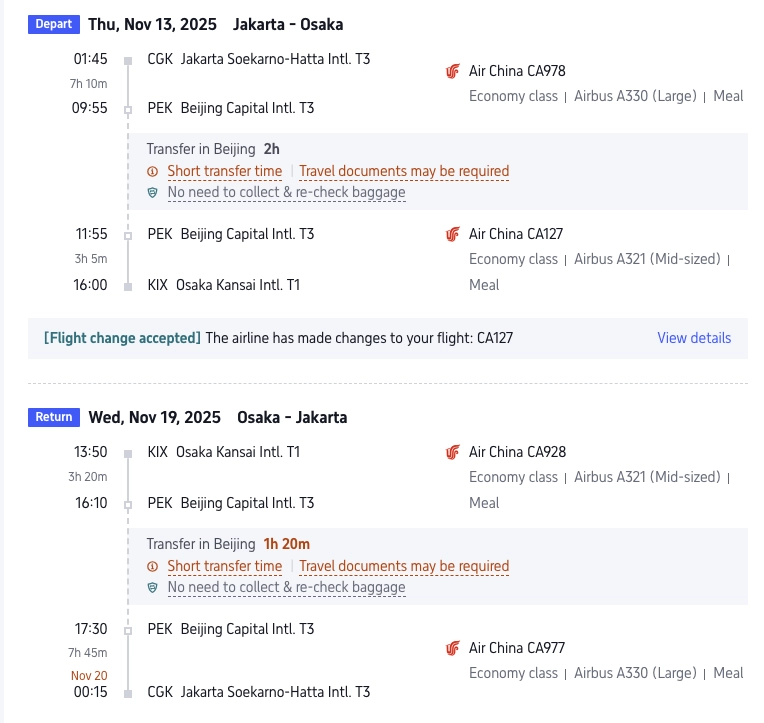This screenshot has height=723, width=764.
Task: Open View details for flight change
Action: [x=694, y=338]
